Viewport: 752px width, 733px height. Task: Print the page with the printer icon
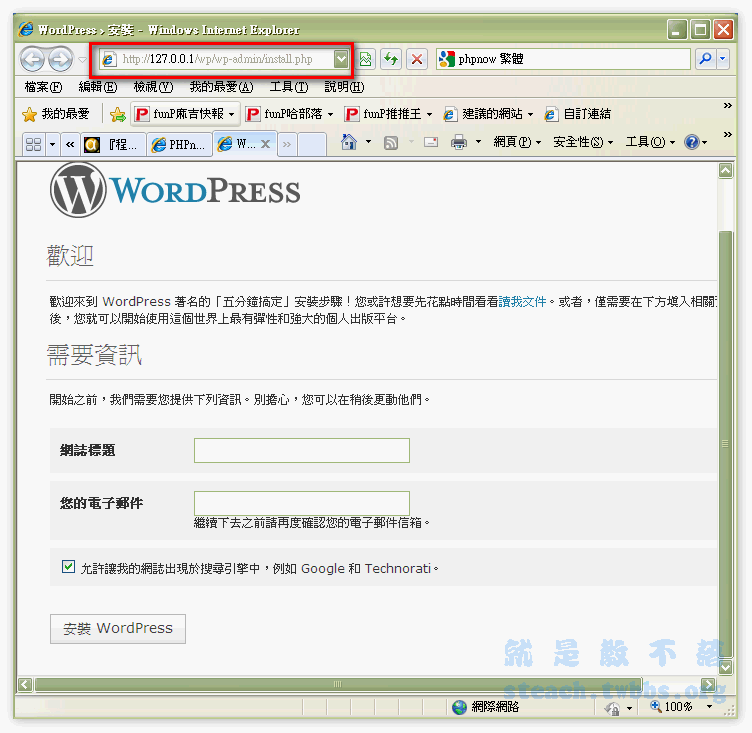459,142
